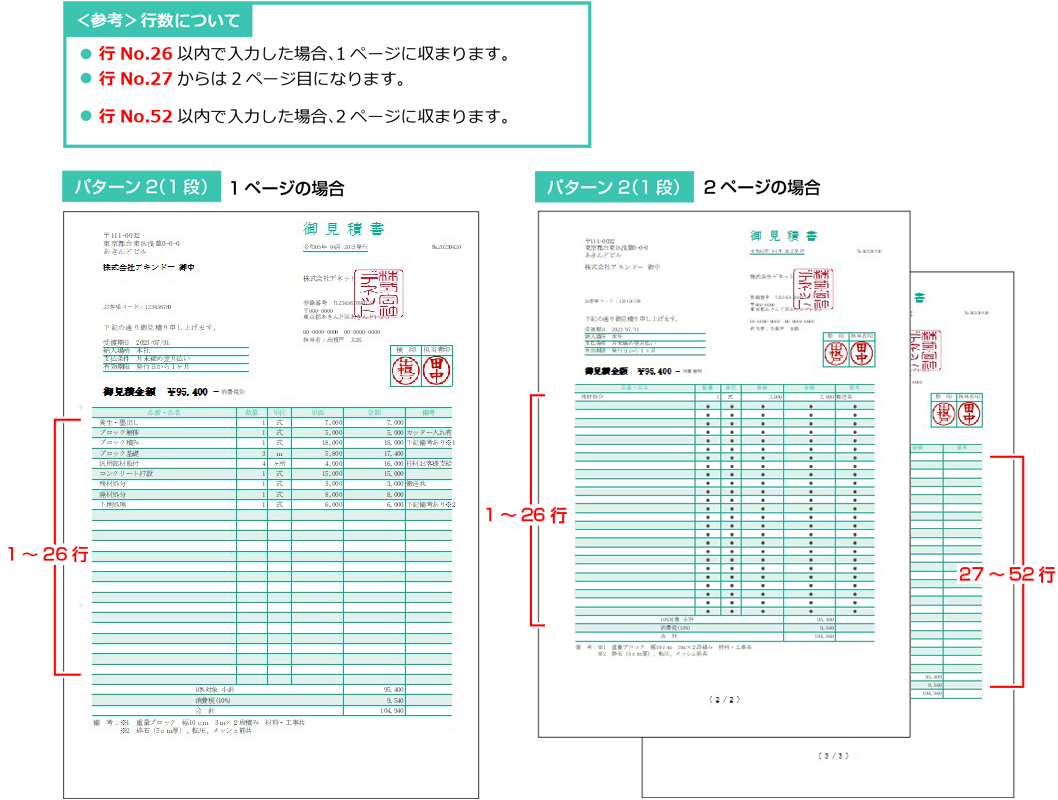
Task: Click '受渡期日 2023/07/31' on the one-page sample
Action: pyautogui.click(x=136, y=343)
